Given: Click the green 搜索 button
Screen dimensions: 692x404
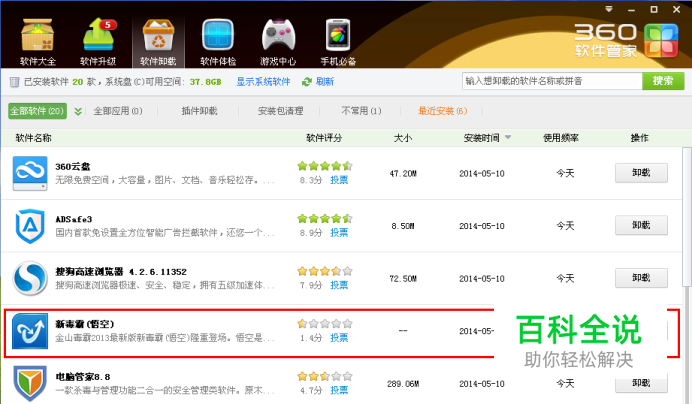Looking at the screenshot, I should (663, 81).
